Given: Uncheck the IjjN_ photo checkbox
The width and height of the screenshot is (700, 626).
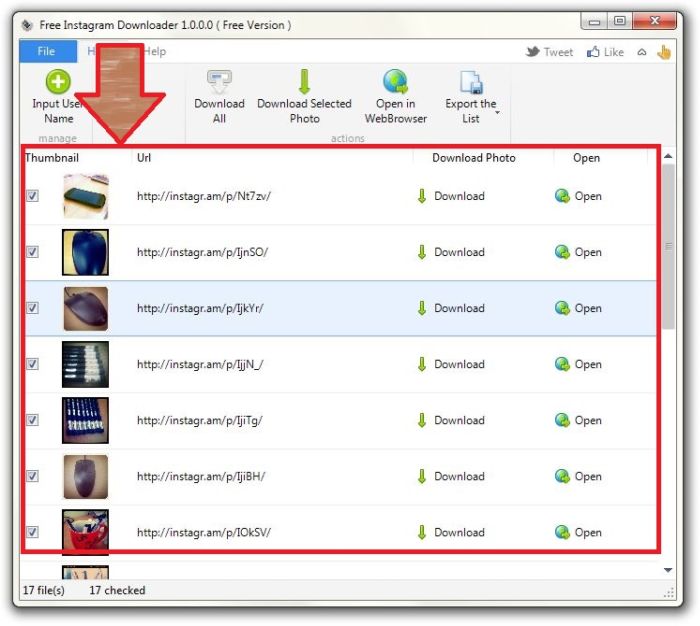Looking at the screenshot, I should tap(32, 364).
